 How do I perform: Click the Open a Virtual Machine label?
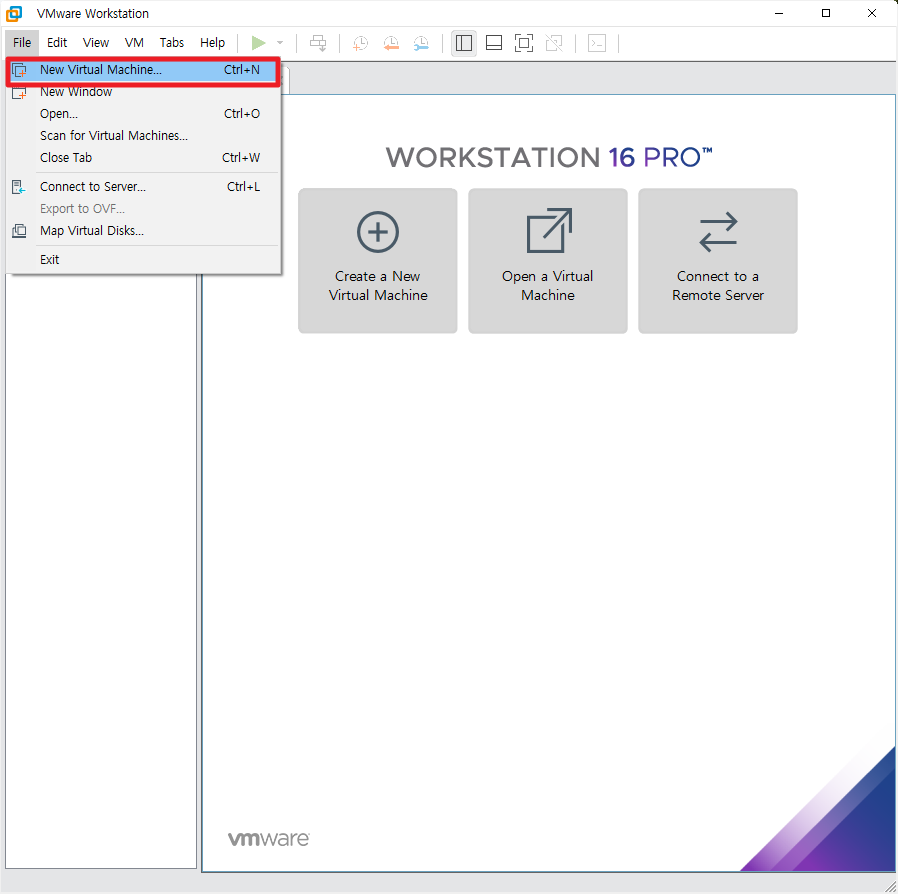click(x=548, y=286)
